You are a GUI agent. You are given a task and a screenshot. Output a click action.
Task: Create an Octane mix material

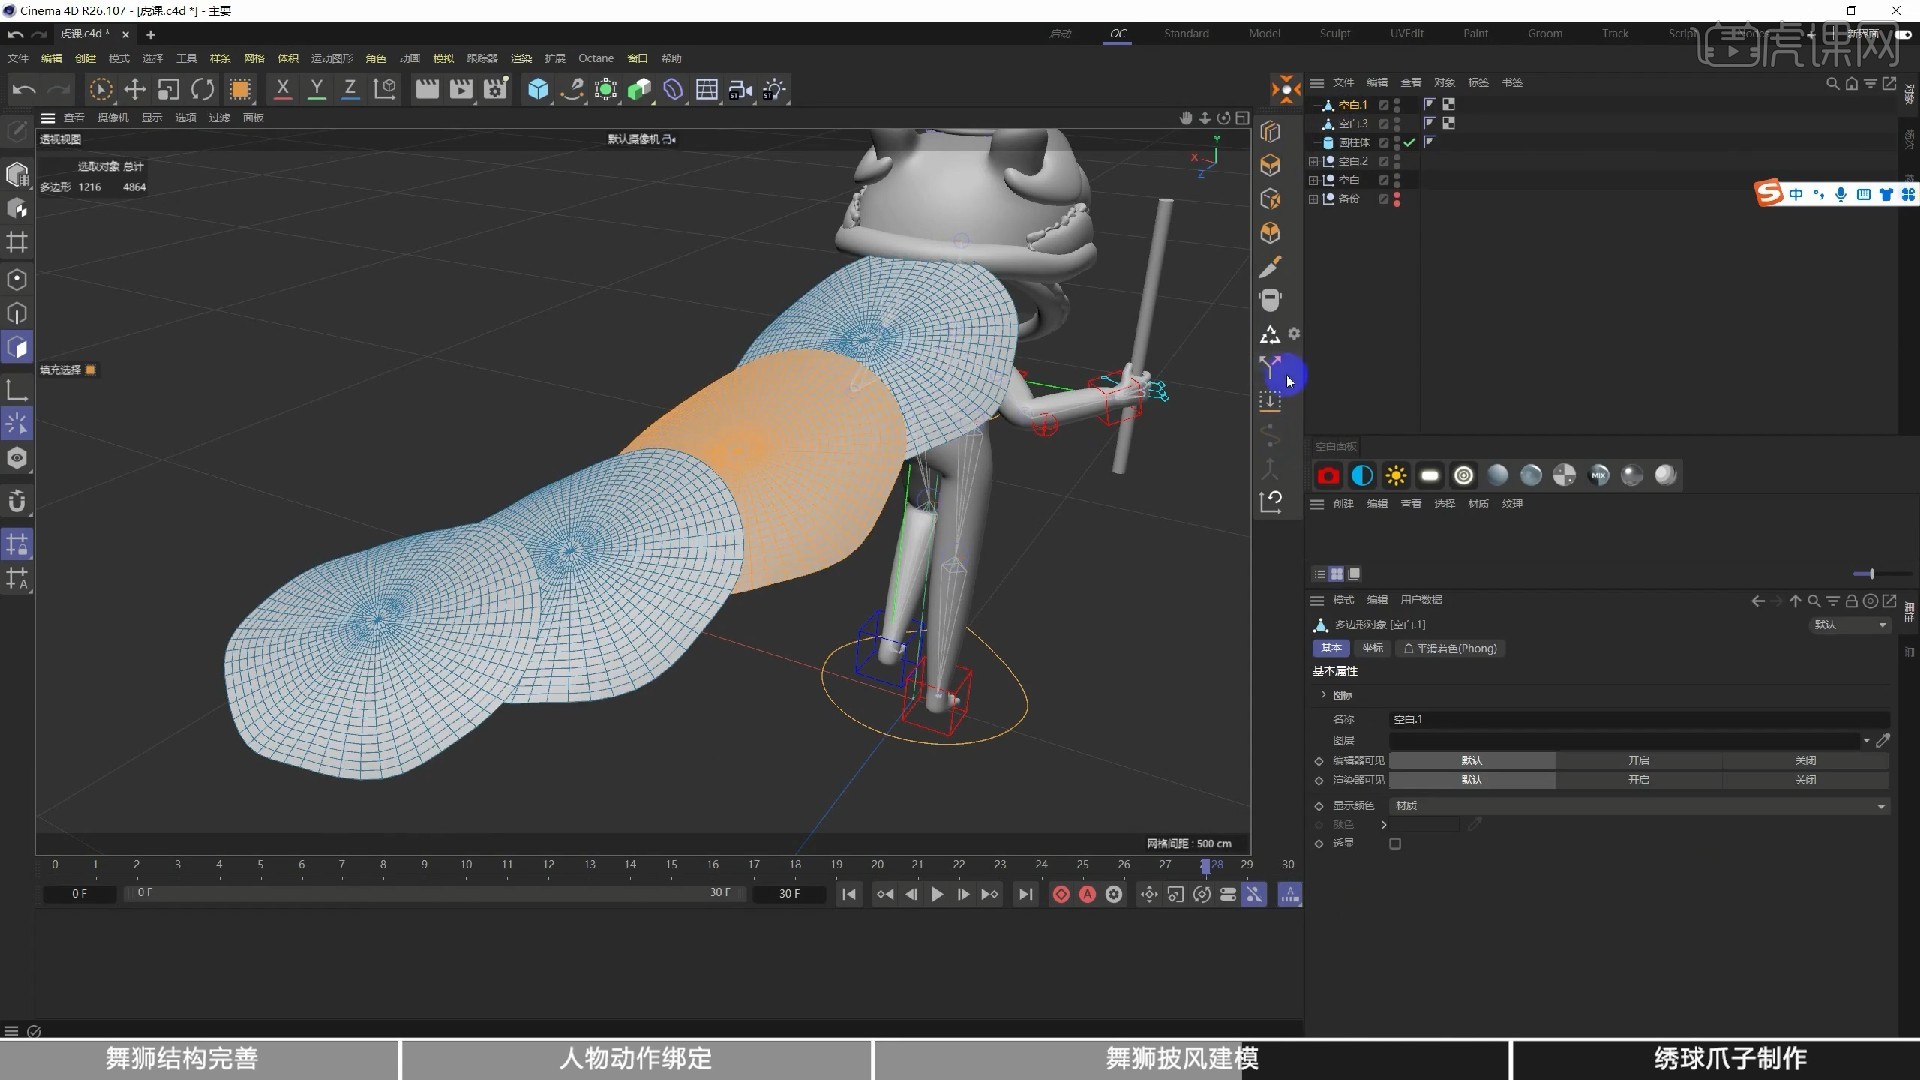coord(1598,476)
